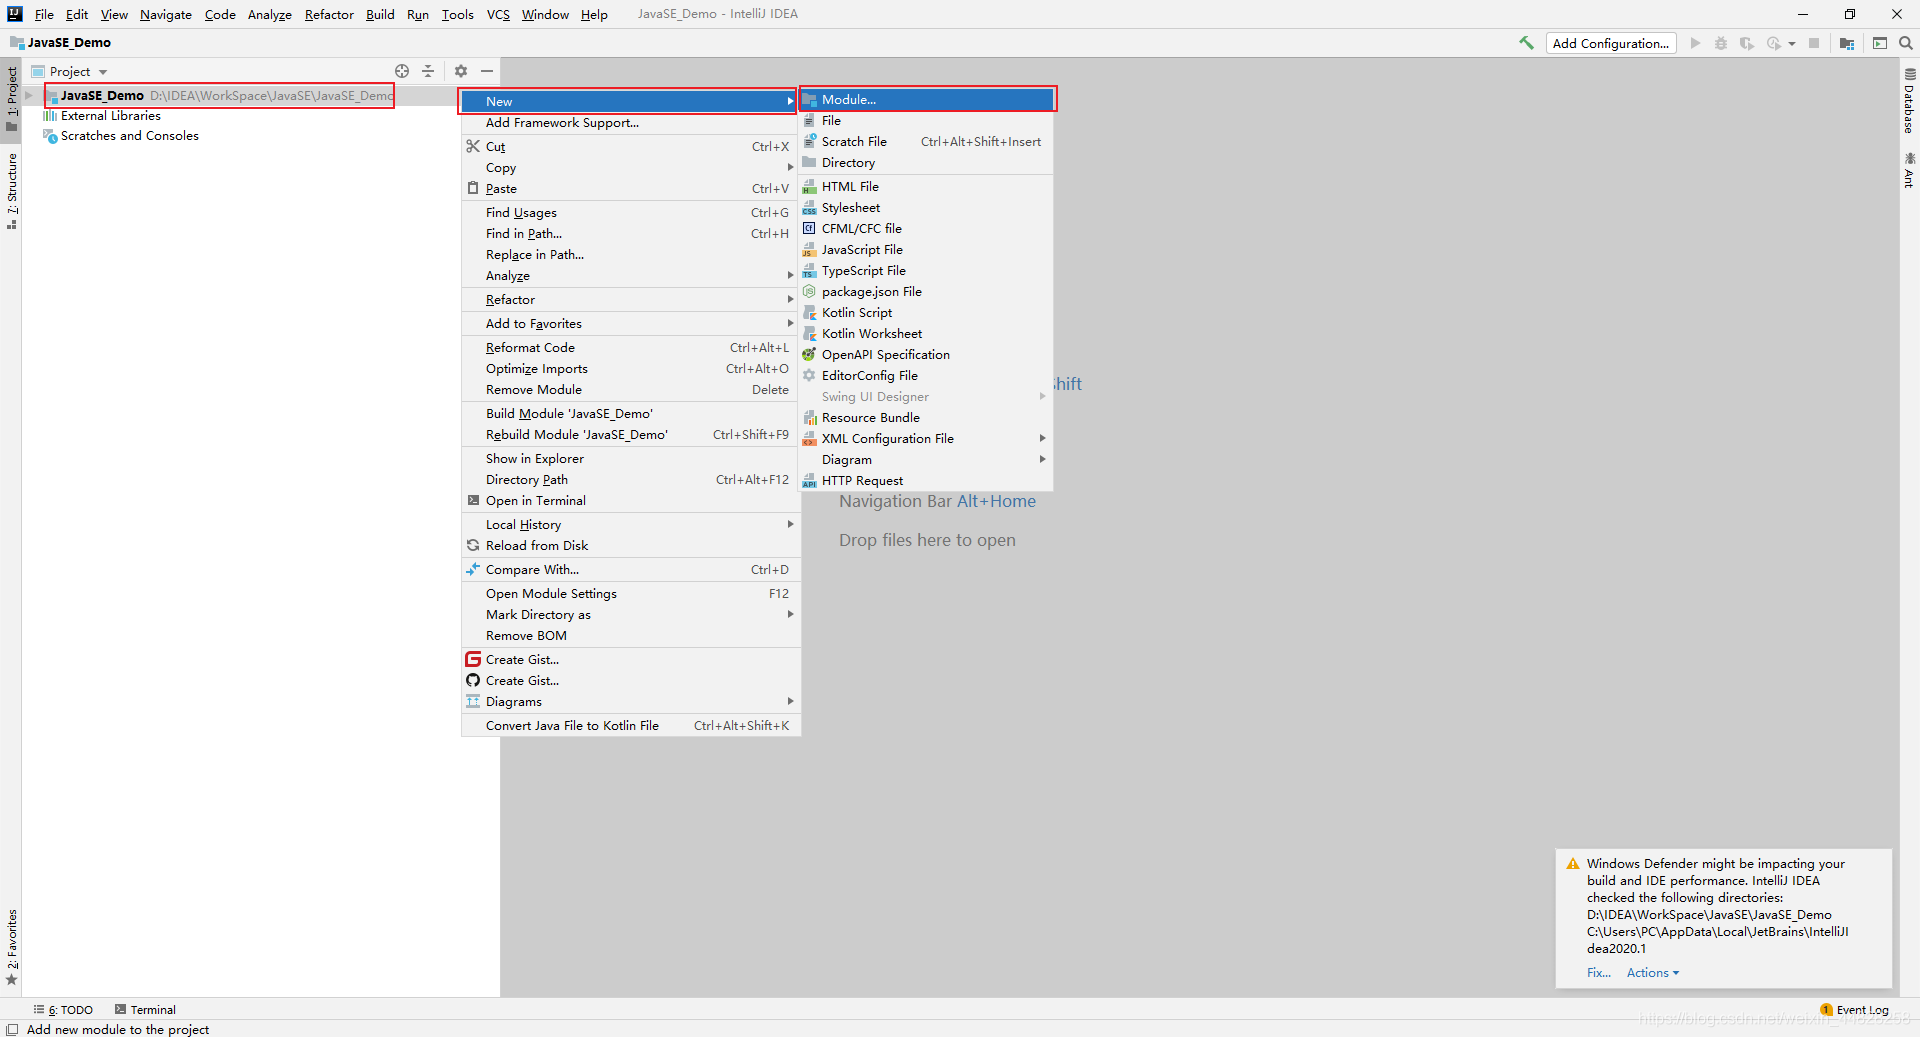The width and height of the screenshot is (1920, 1037).
Task: Select Find Usages in the context menu
Action: (x=631, y=213)
